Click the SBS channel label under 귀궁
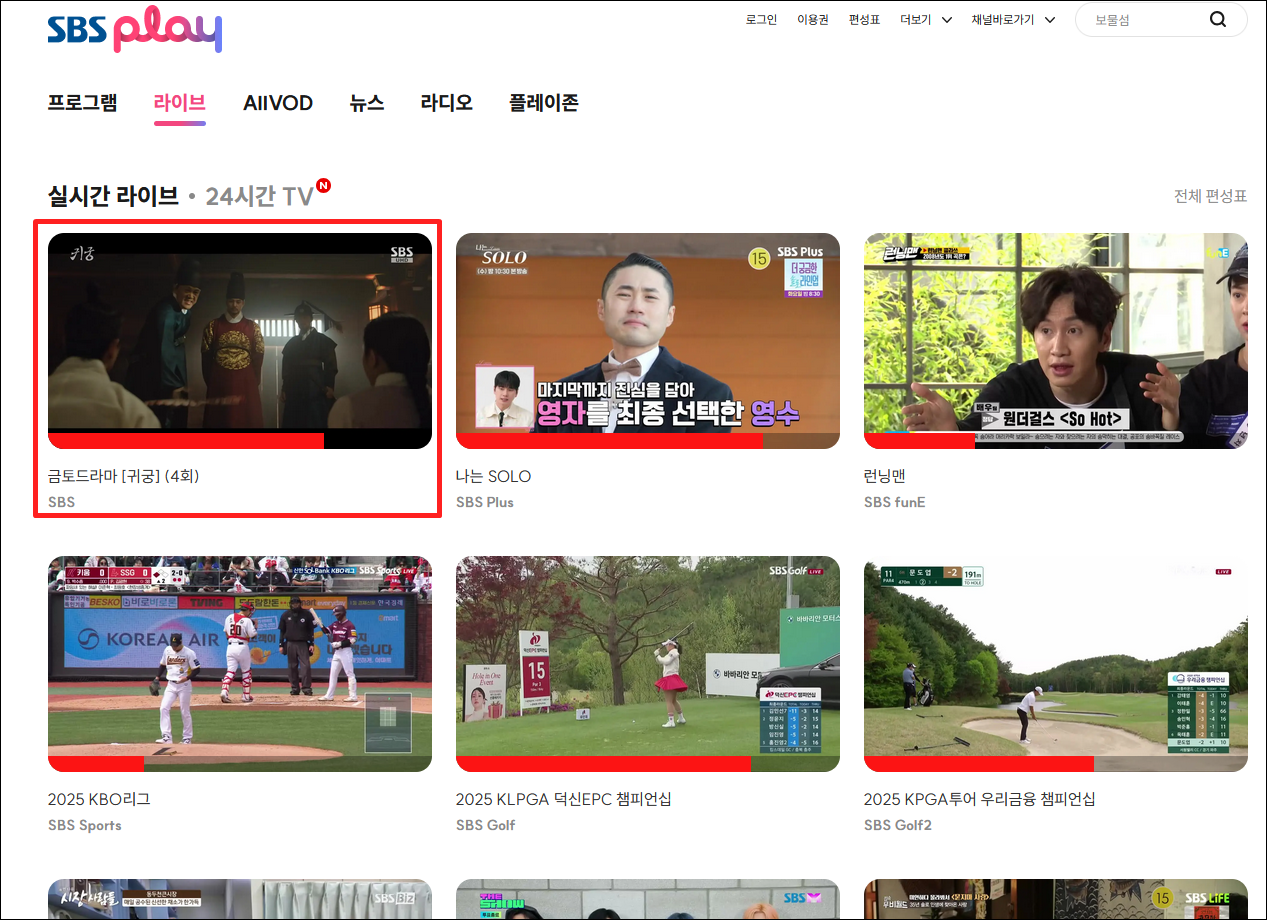This screenshot has height=920, width=1267. (61, 502)
